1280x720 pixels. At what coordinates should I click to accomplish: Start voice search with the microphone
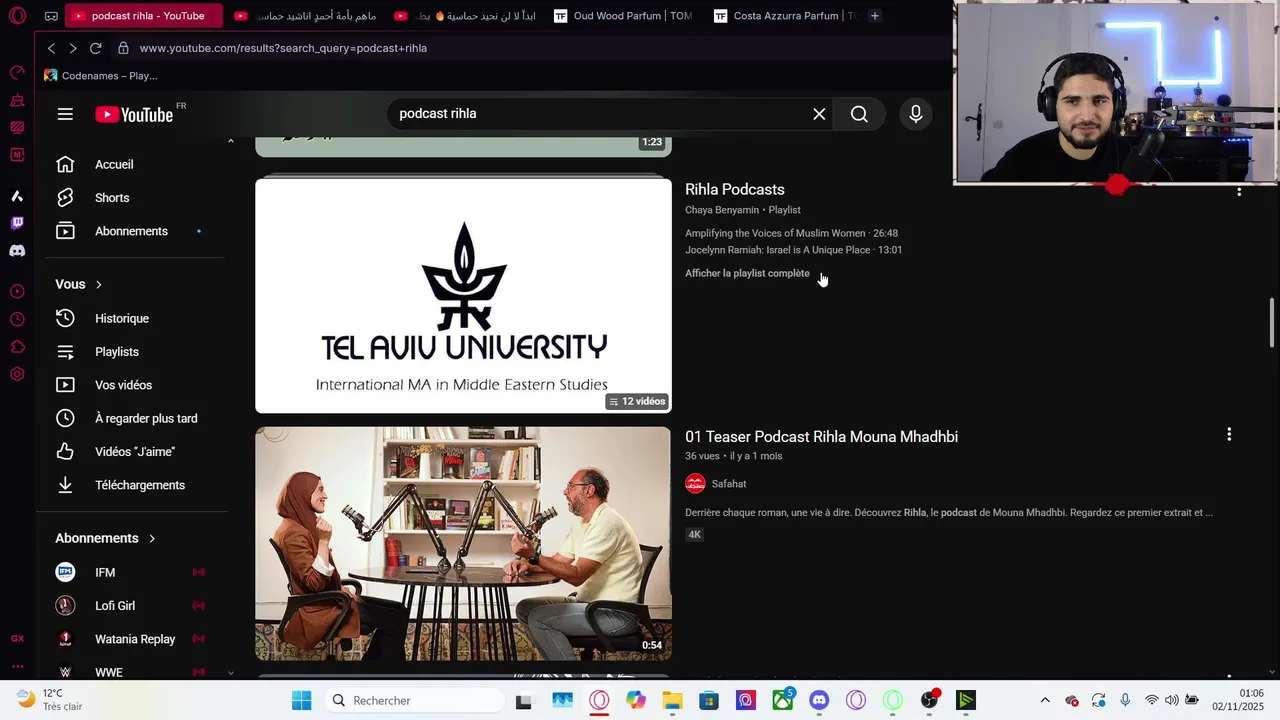coord(916,114)
